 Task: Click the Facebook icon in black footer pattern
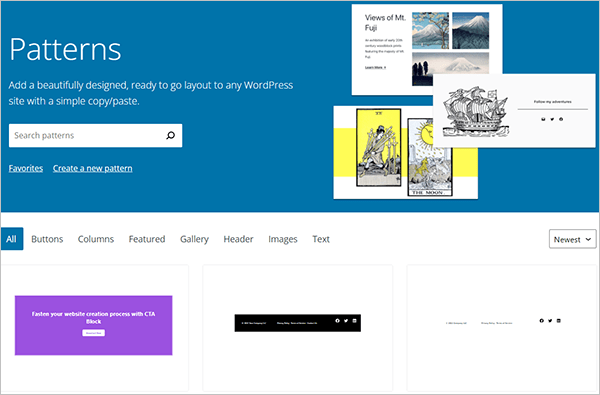pyautogui.click(x=338, y=321)
